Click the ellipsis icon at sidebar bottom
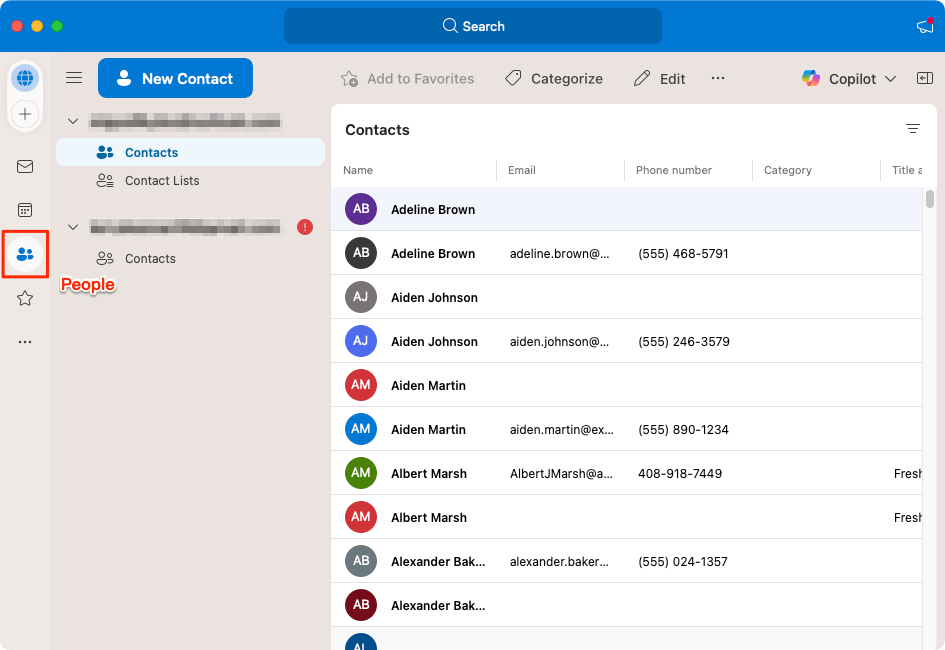 pos(25,341)
